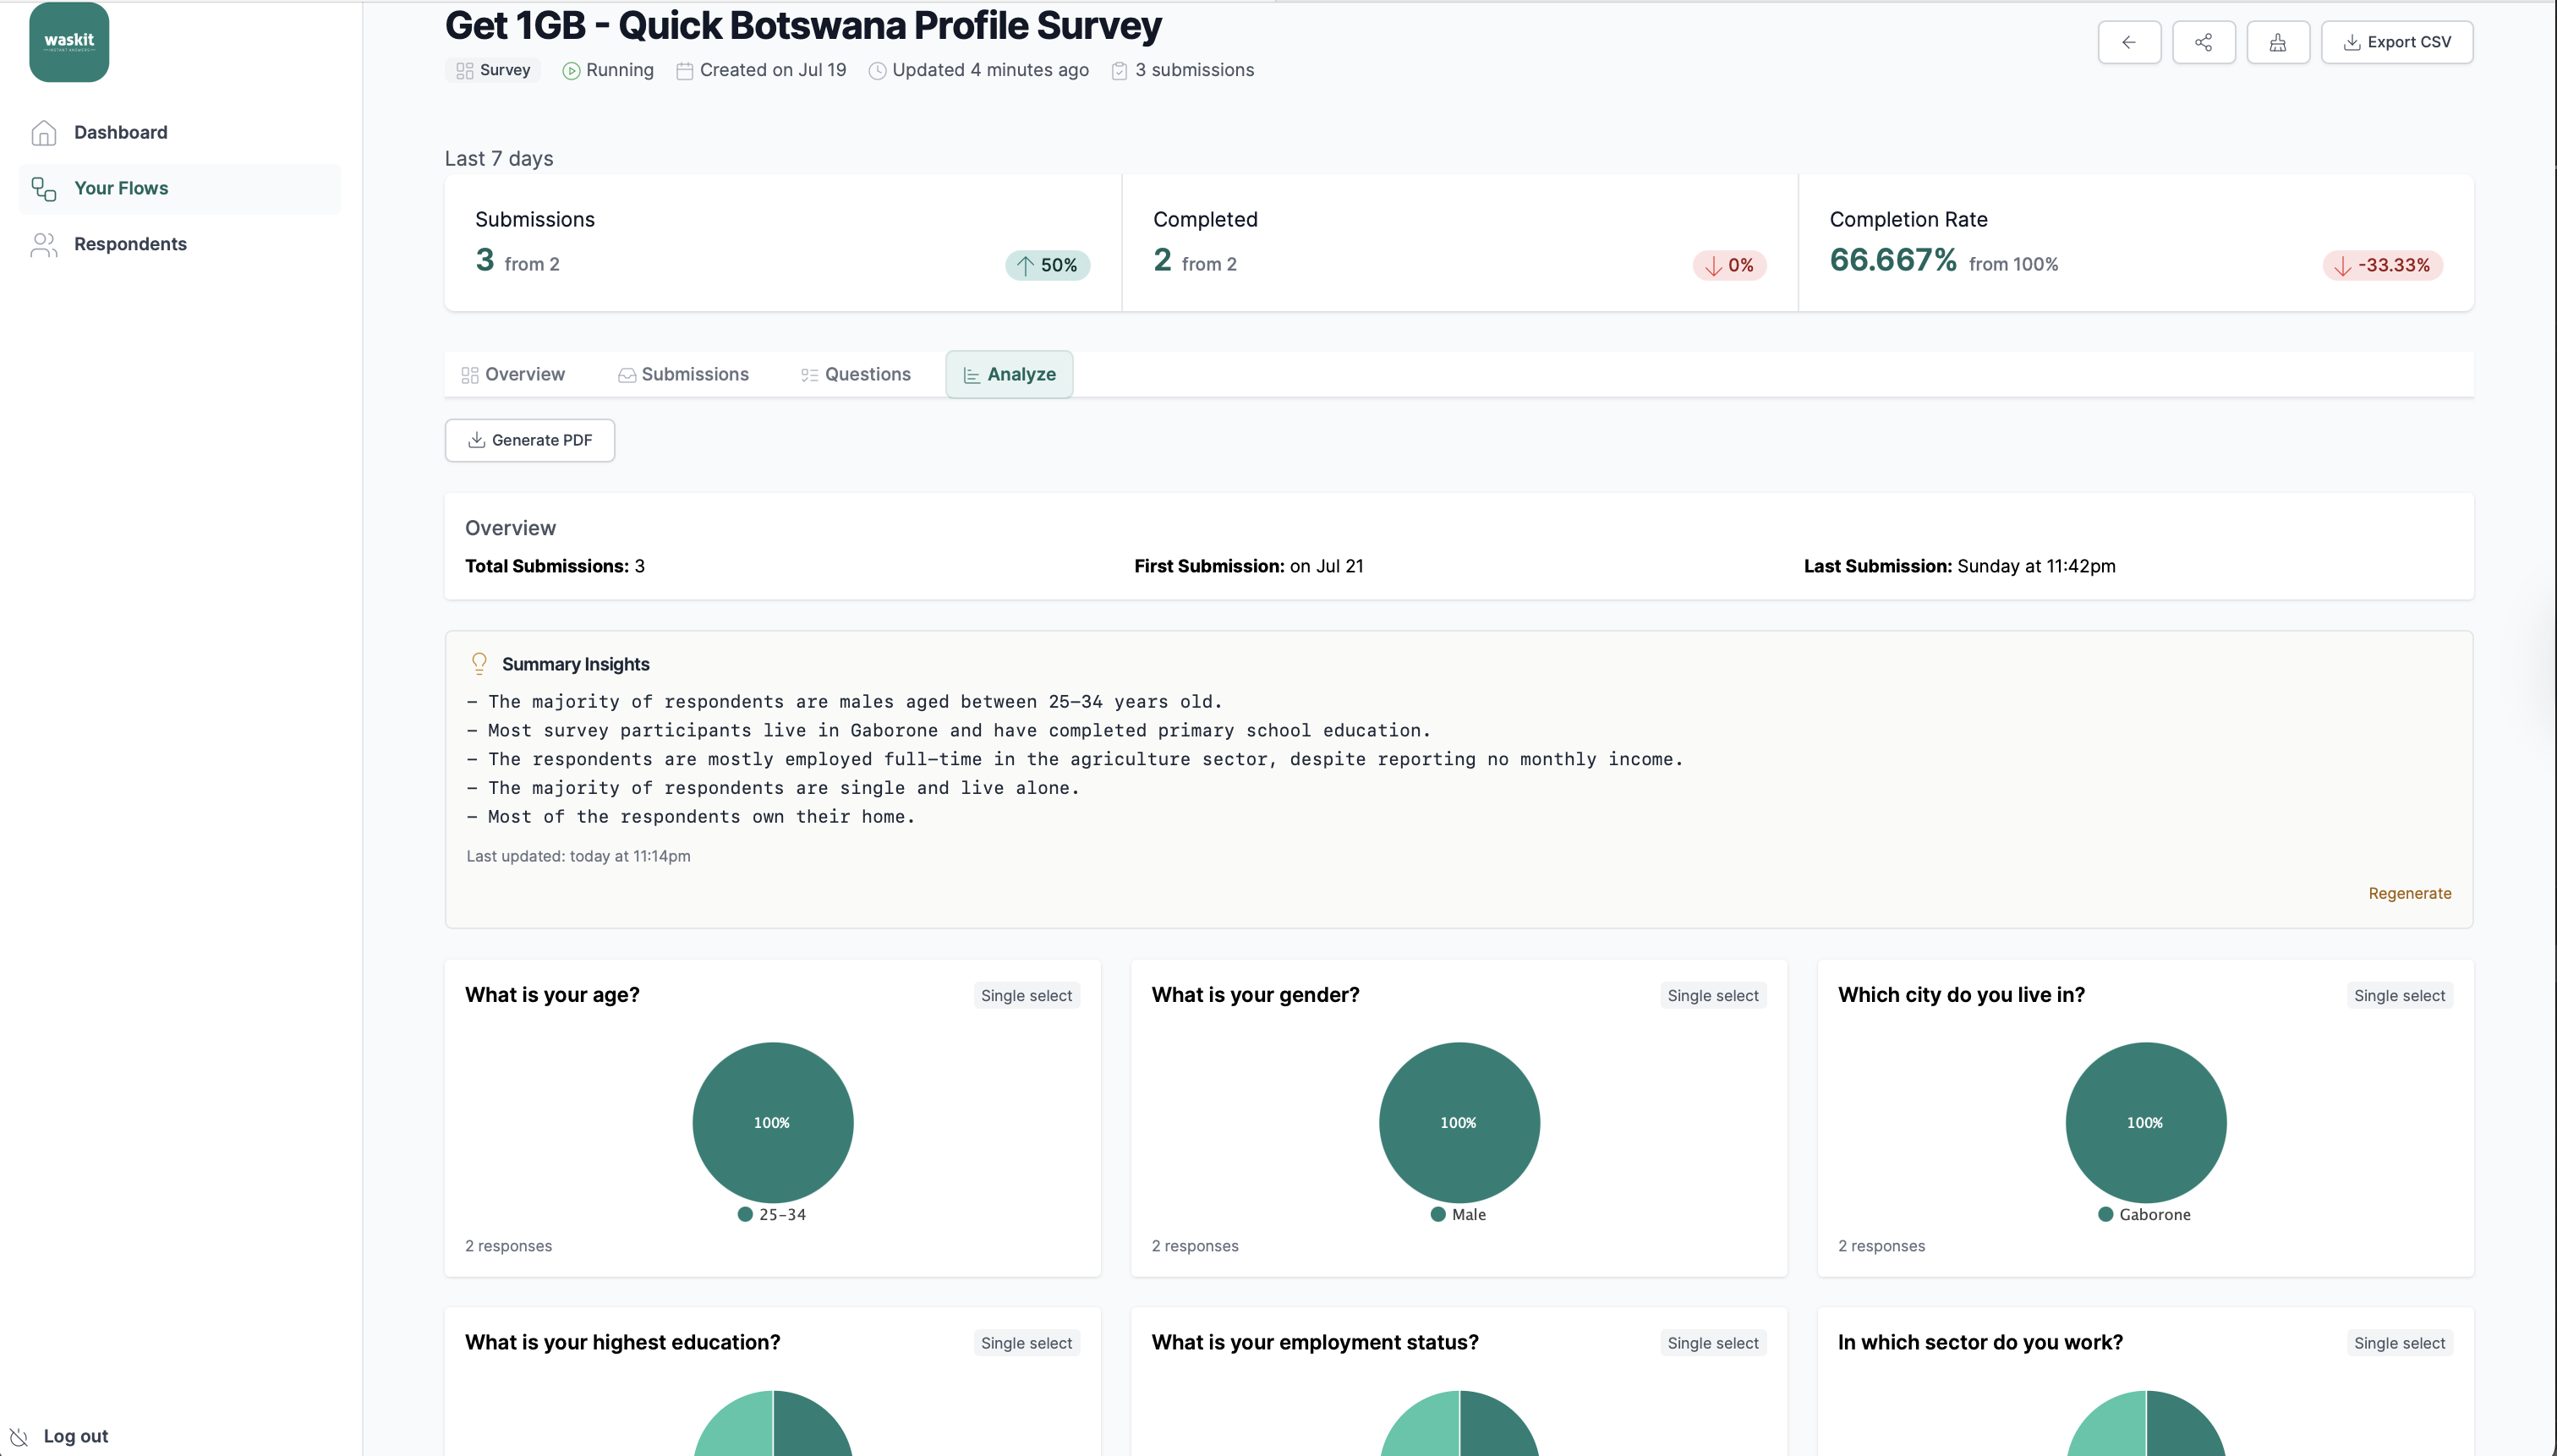Screen dimensions: 2557x1456
Task: Click the Log out power icon
Action: click(19, 1436)
